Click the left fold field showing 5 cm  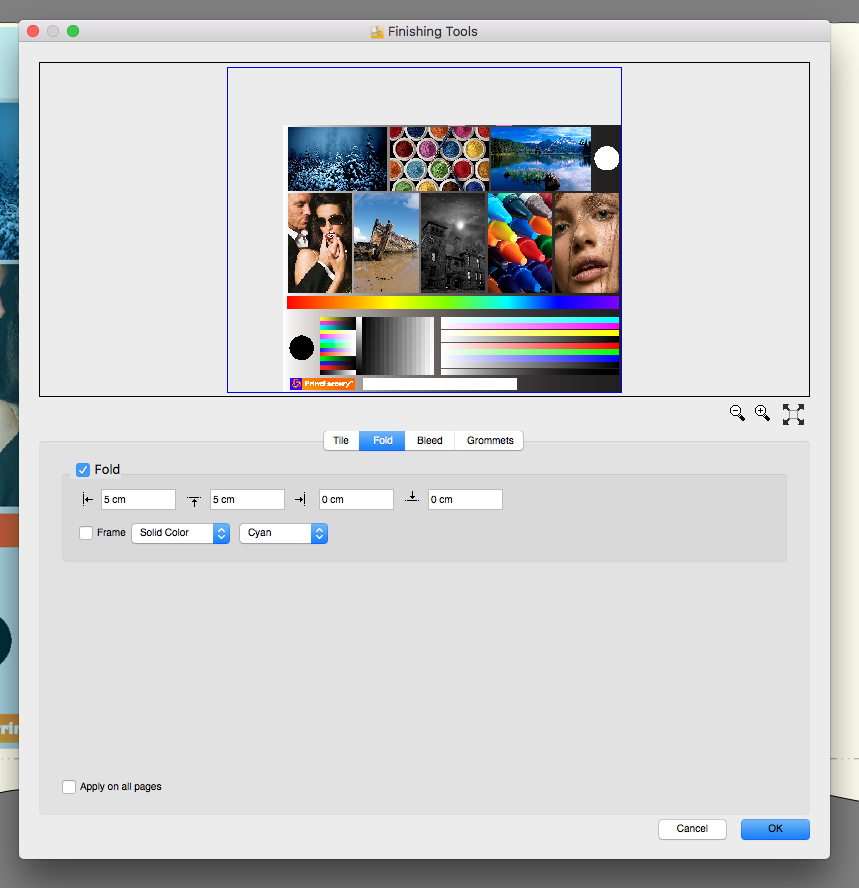tap(138, 500)
